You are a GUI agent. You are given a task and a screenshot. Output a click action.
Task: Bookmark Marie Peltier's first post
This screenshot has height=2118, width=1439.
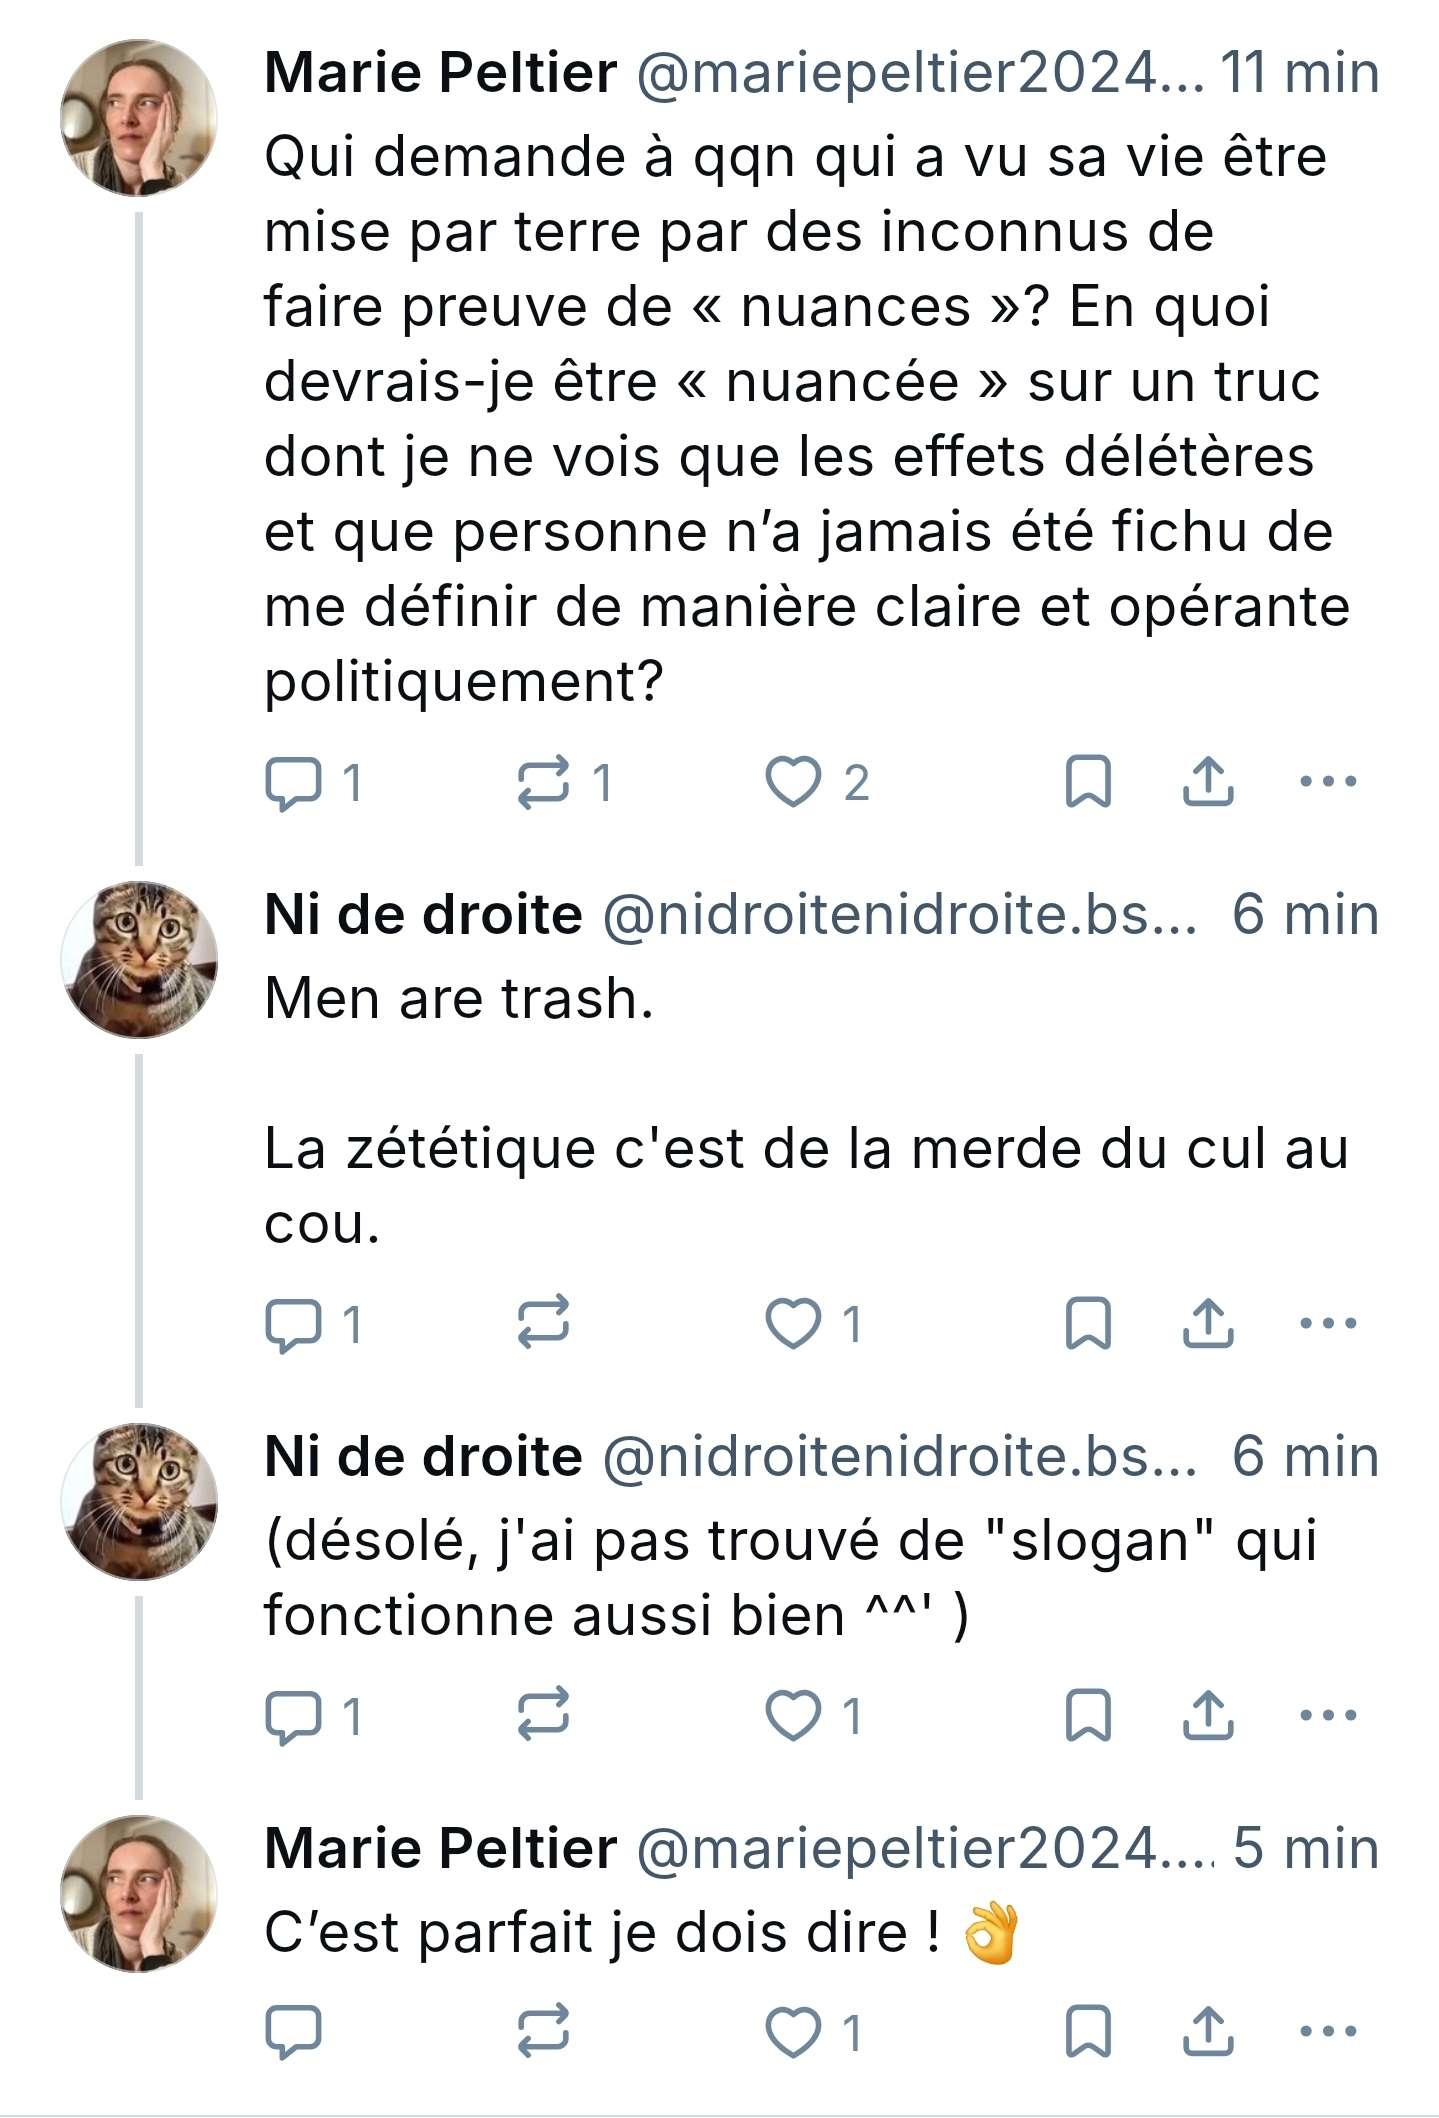tap(1088, 782)
